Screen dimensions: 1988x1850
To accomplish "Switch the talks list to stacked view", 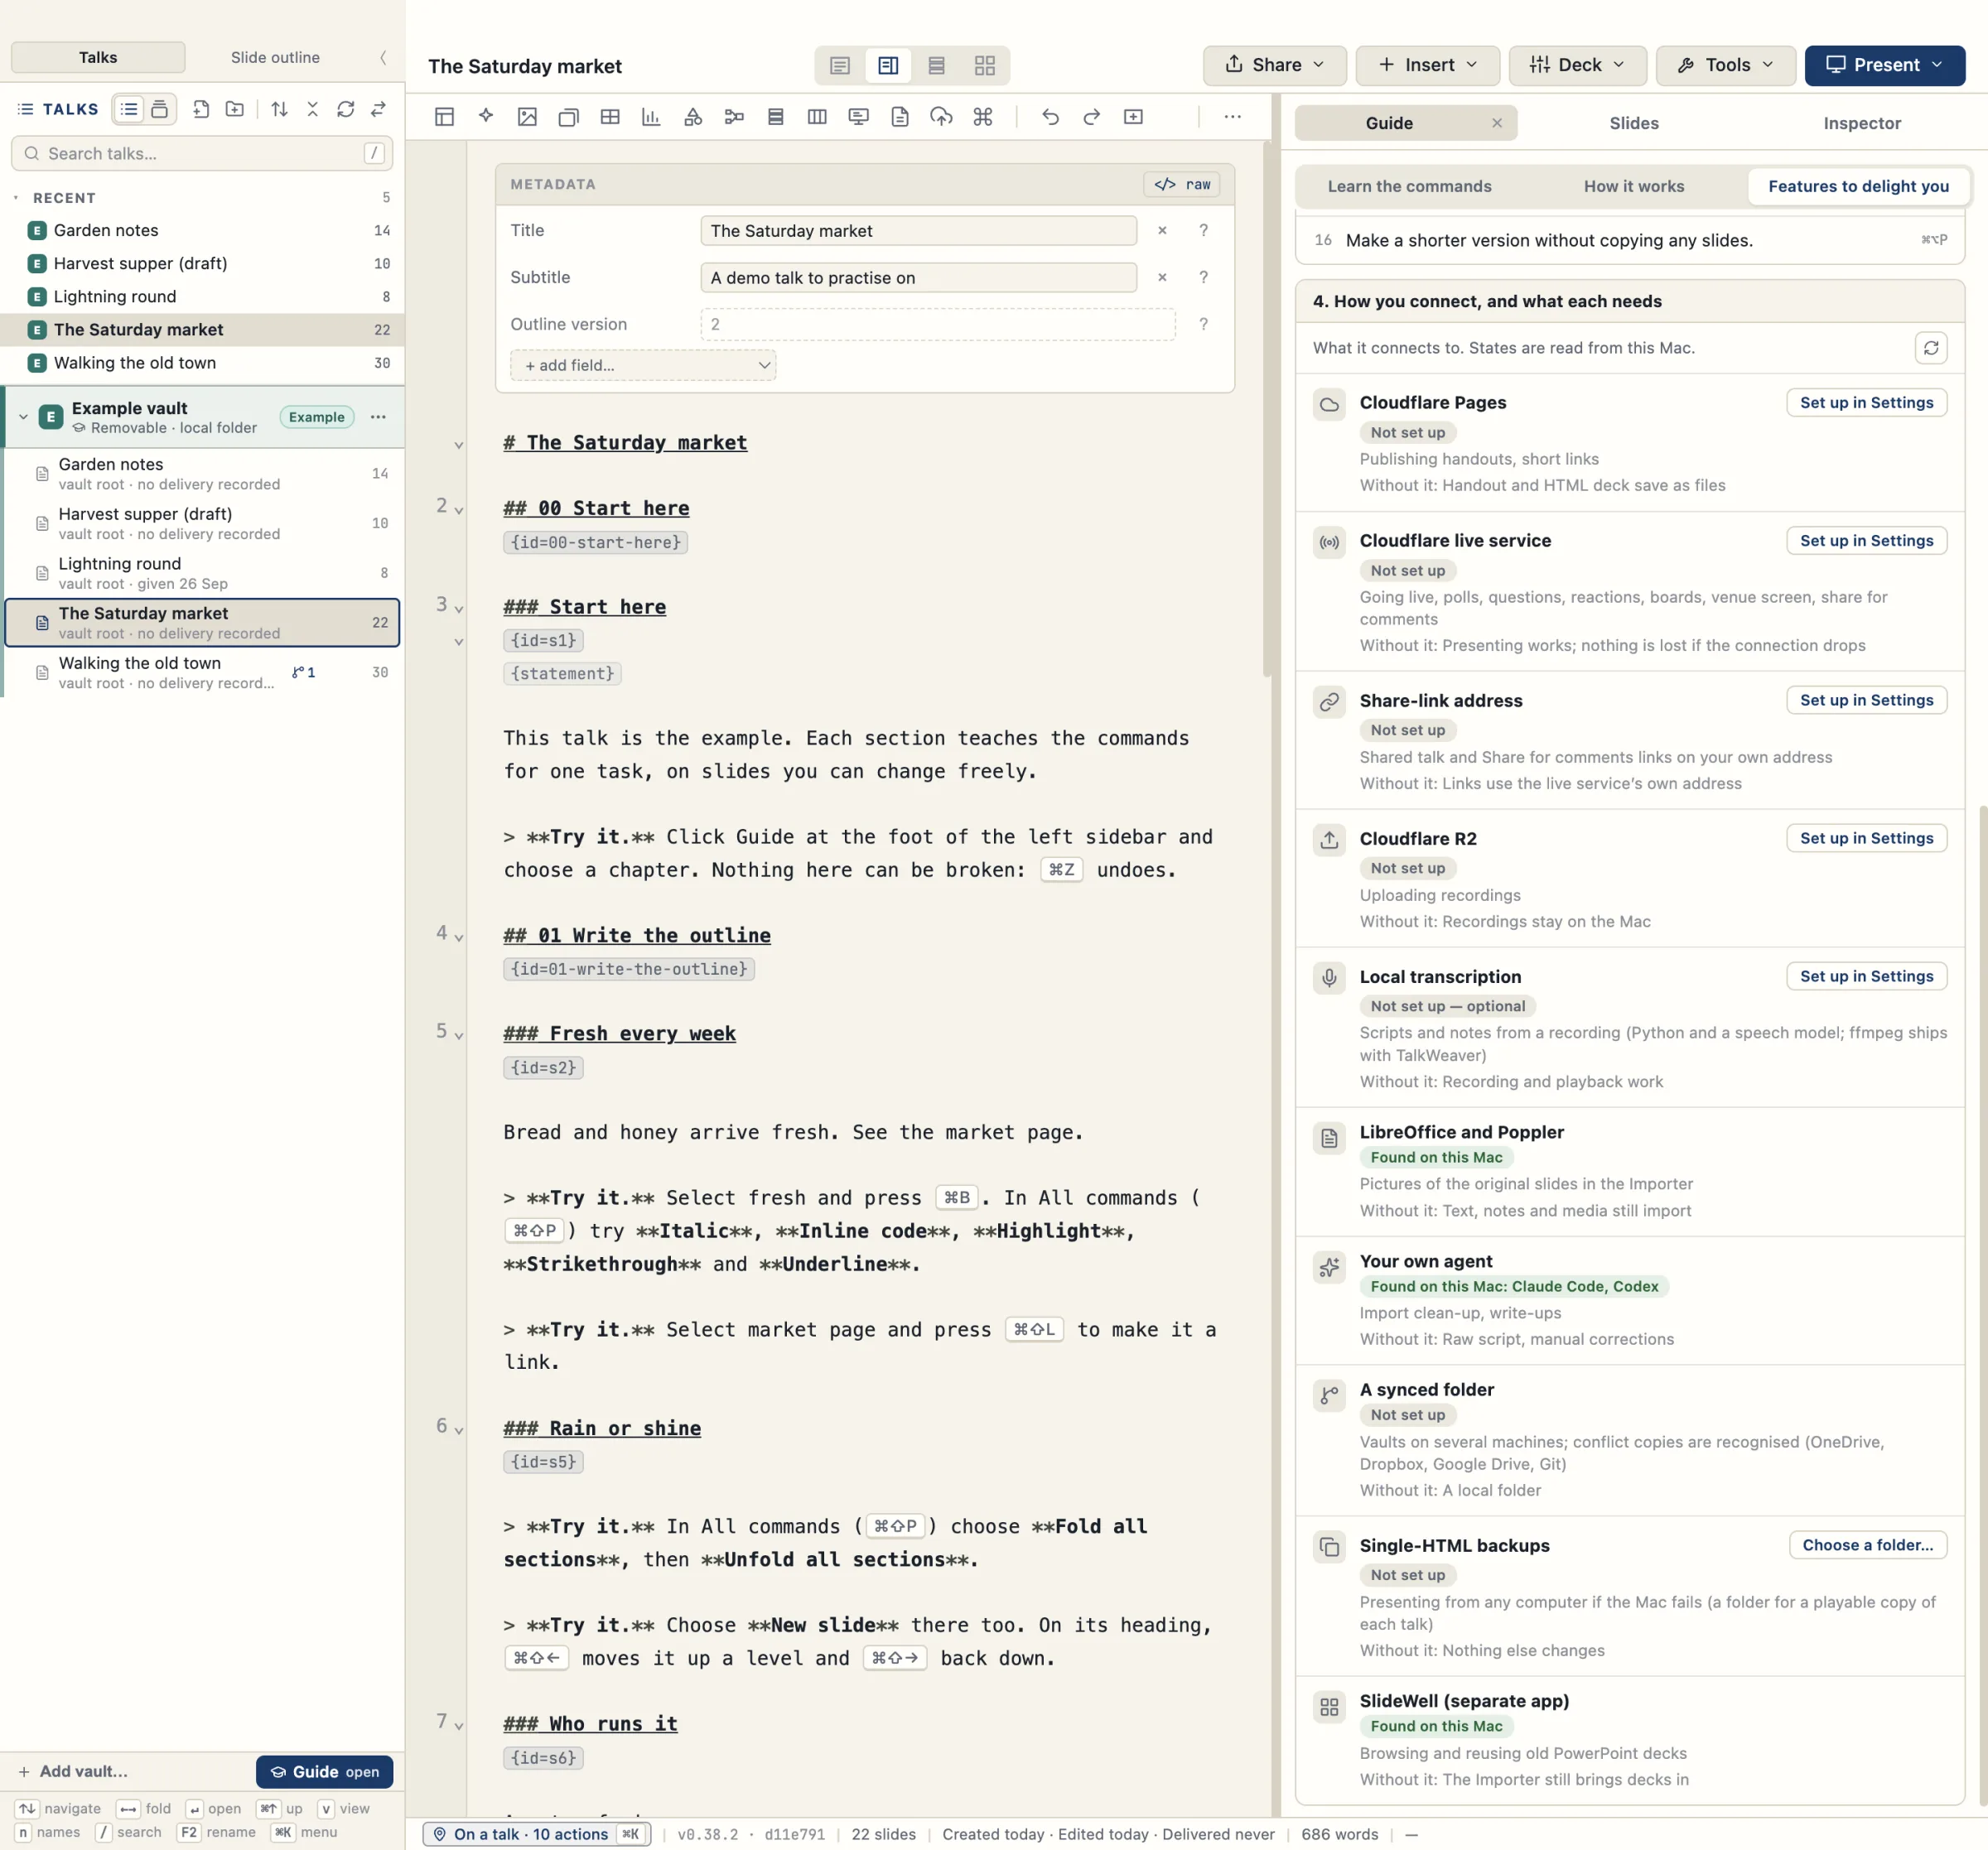I will click(159, 109).
